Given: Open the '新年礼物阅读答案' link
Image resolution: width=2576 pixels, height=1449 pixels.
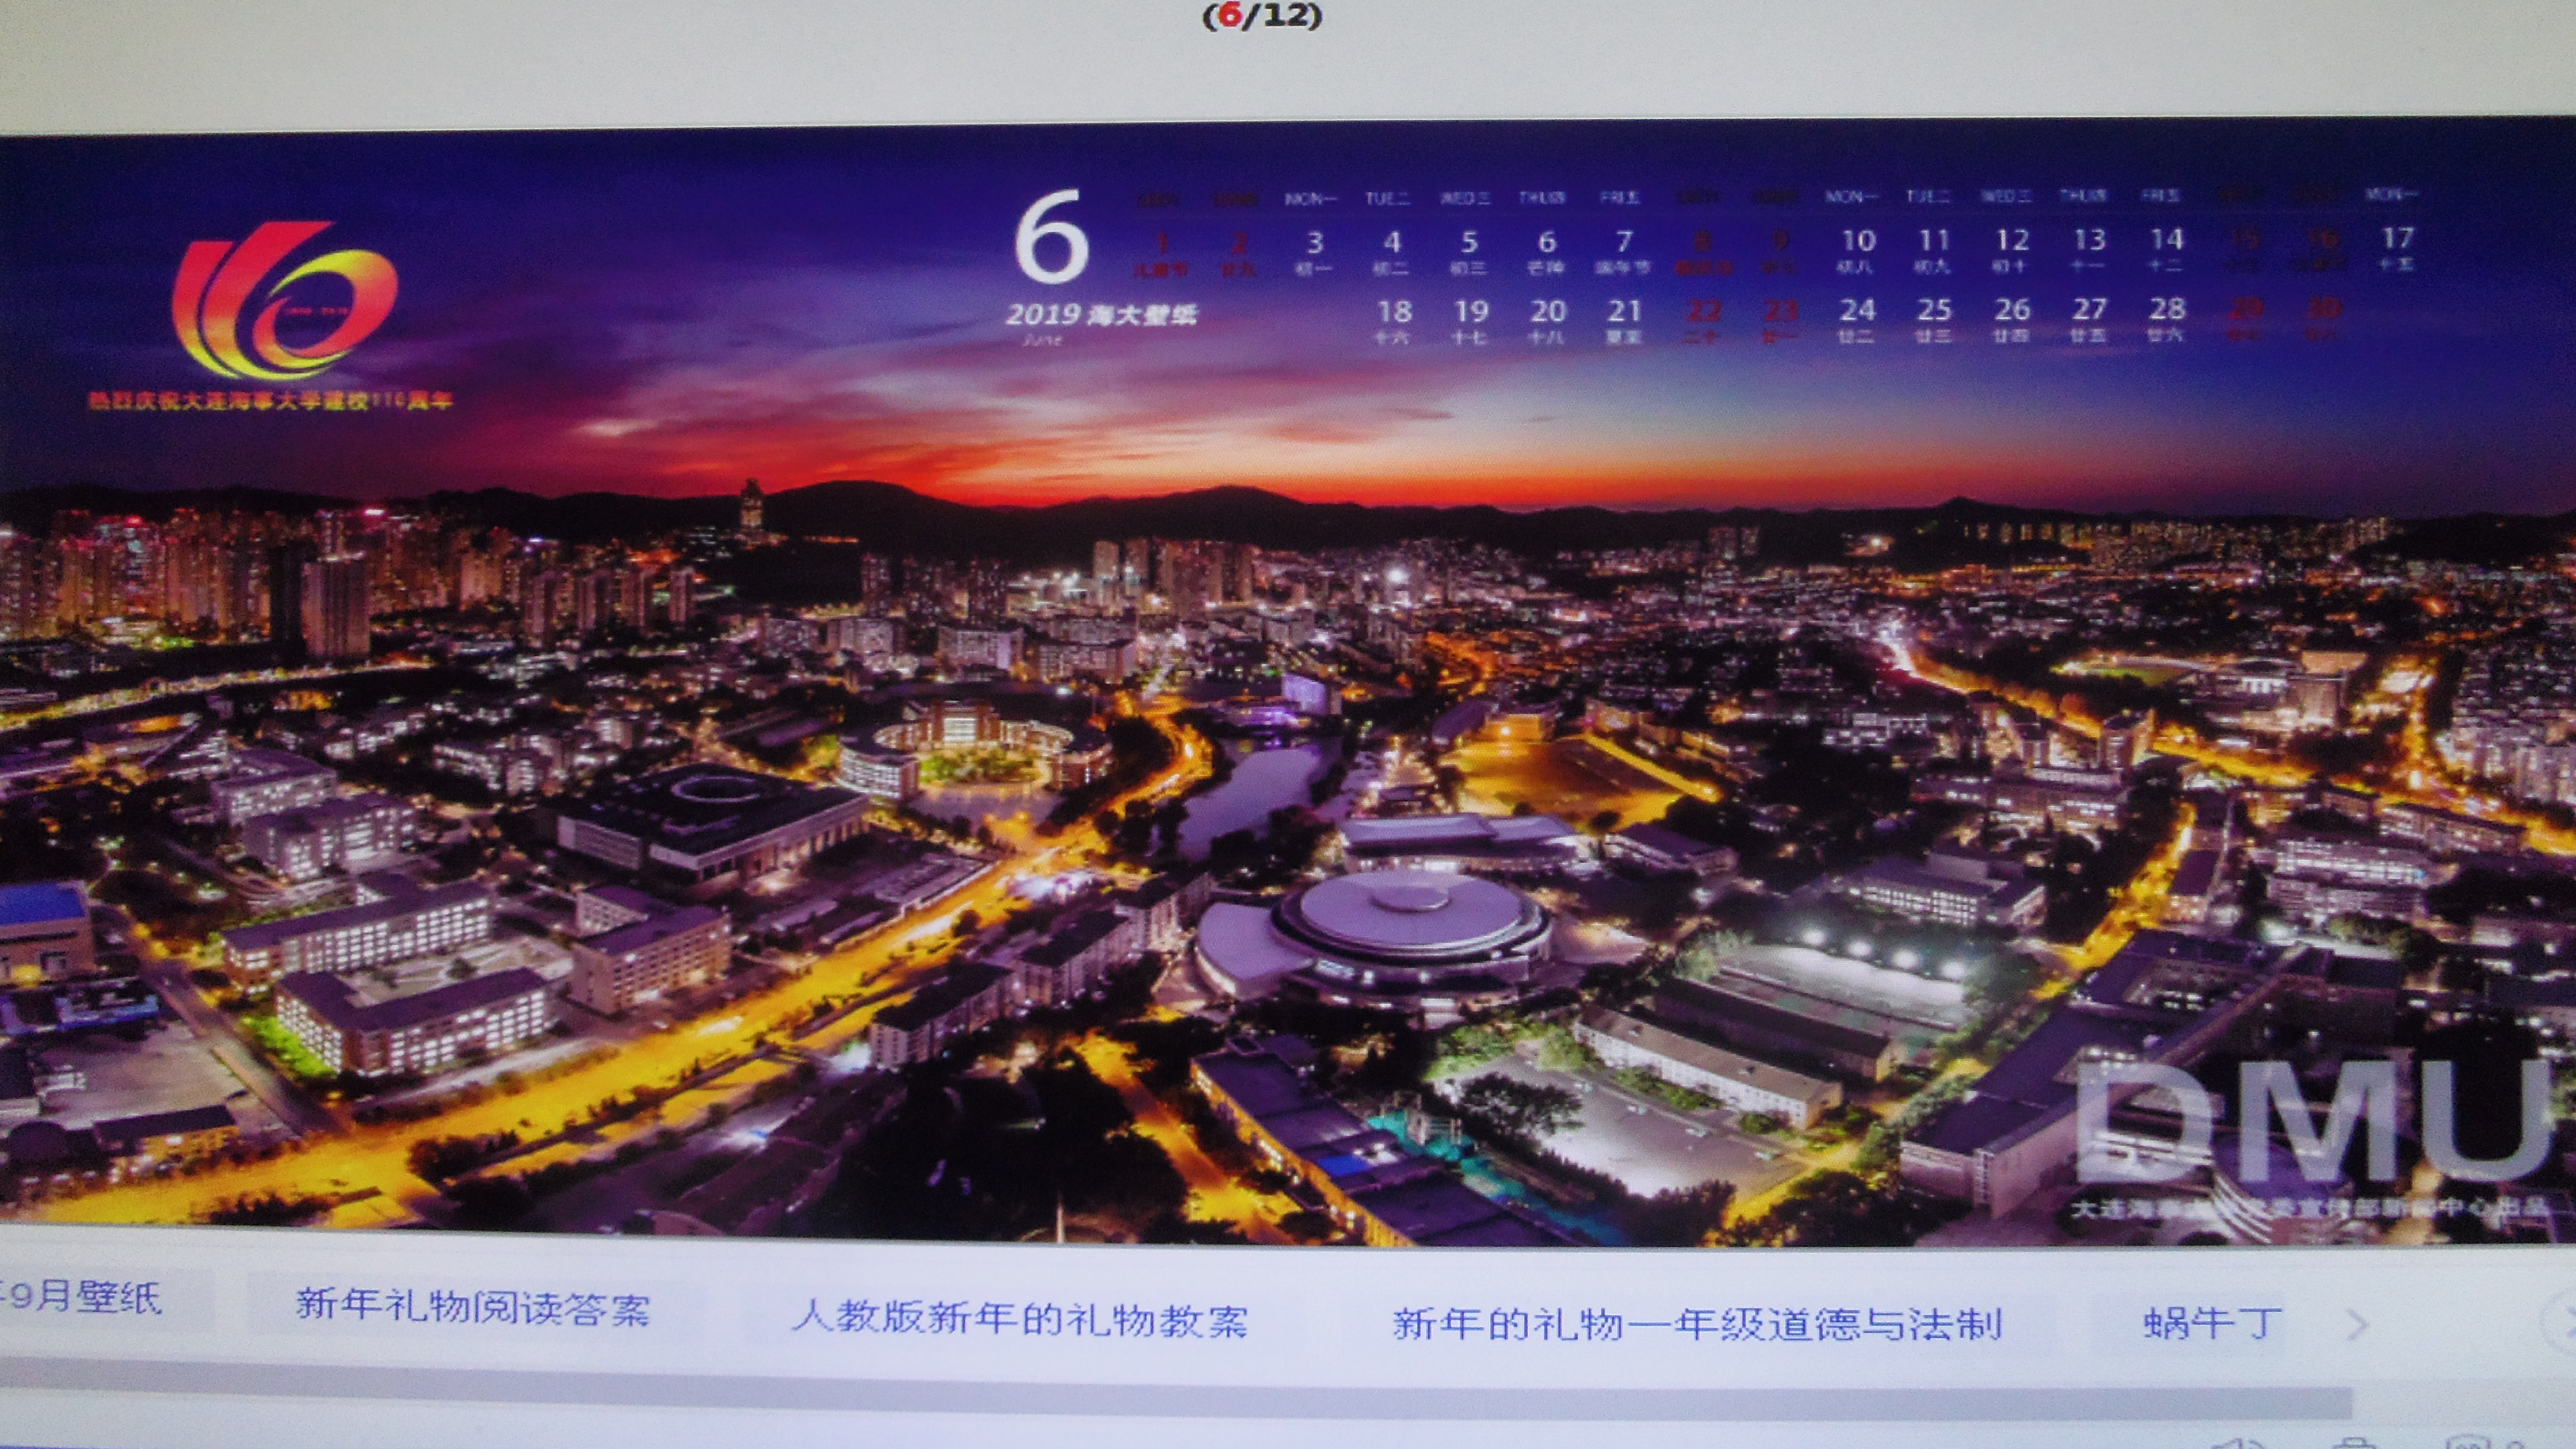Looking at the screenshot, I should (x=473, y=1307).
